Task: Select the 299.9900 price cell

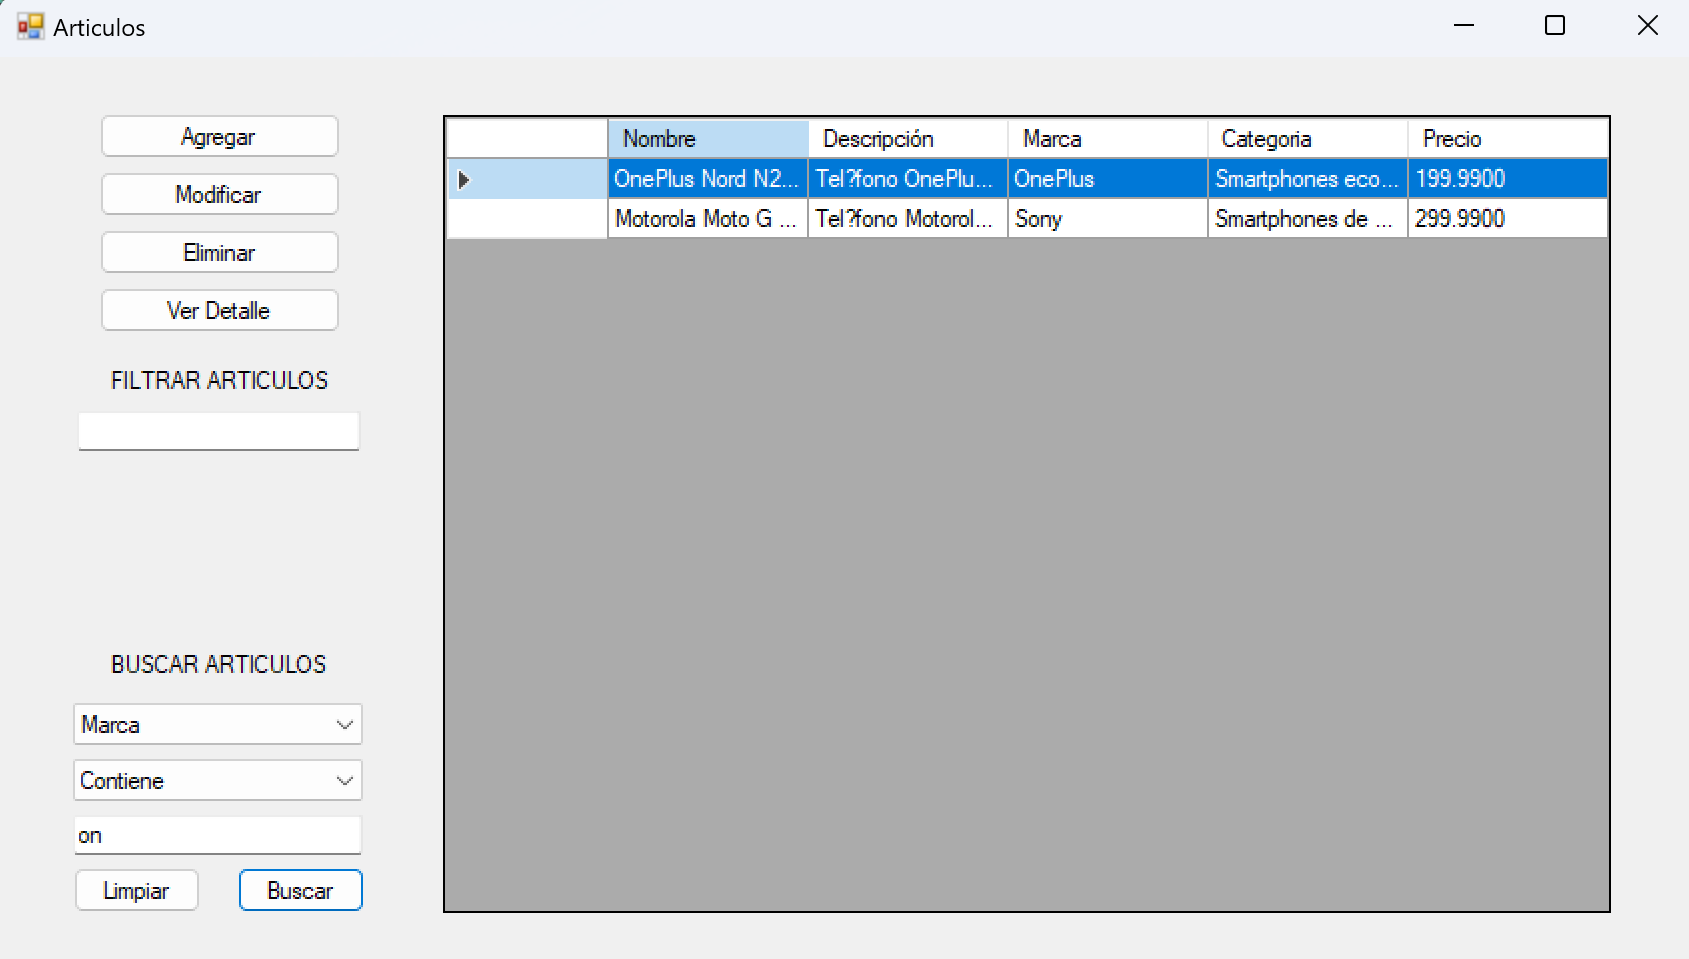Action: point(1507,219)
